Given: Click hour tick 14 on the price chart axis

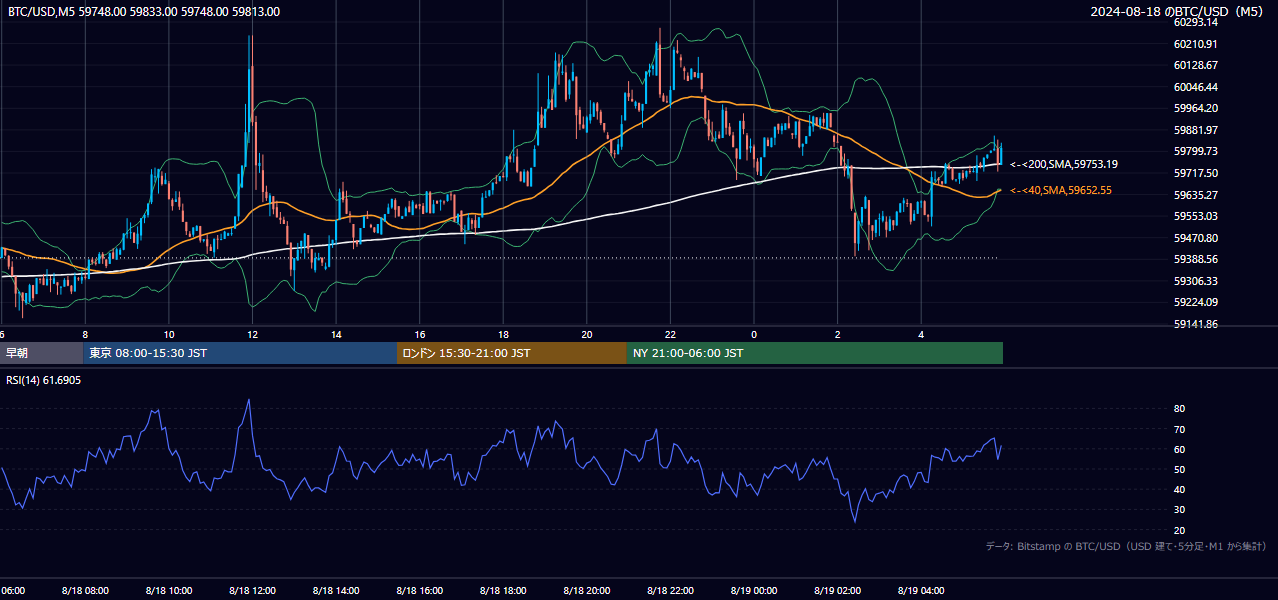Looking at the screenshot, I should [336, 335].
